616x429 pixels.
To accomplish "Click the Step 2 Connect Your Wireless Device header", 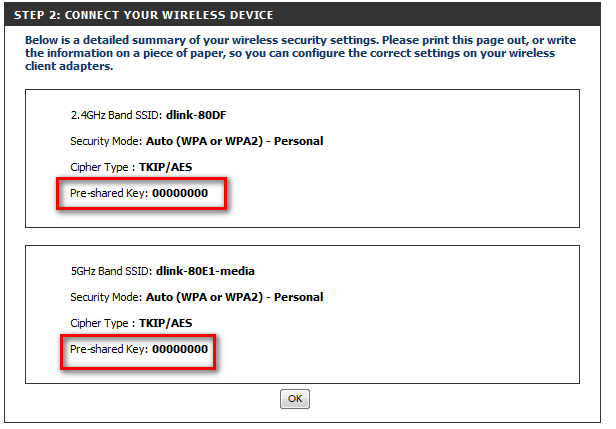I will tap(143, 16).
